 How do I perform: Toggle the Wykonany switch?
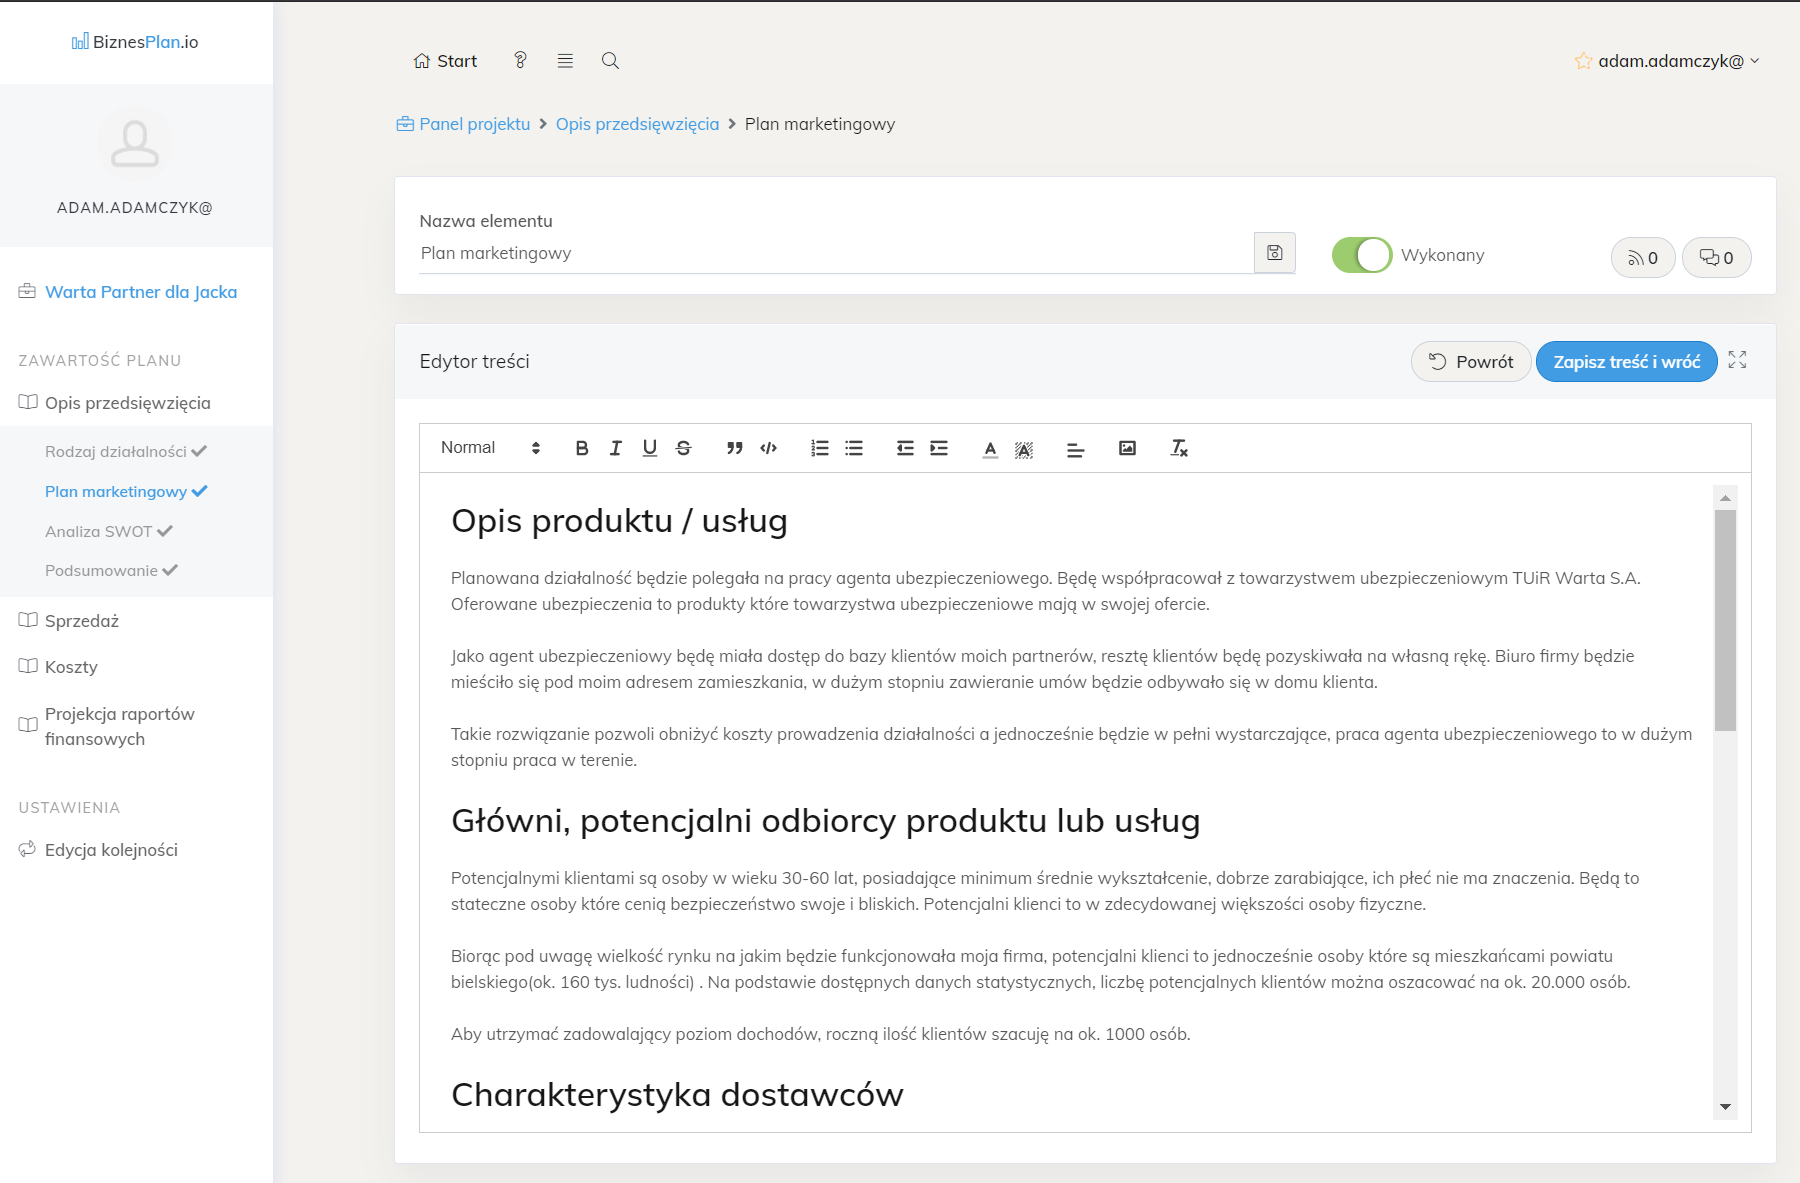click(1362, 255)
